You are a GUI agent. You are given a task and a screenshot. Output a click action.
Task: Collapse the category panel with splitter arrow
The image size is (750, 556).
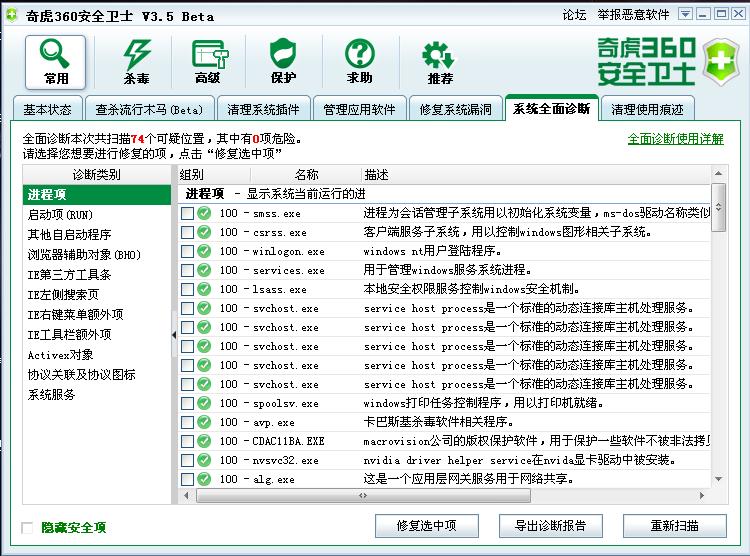174,335
